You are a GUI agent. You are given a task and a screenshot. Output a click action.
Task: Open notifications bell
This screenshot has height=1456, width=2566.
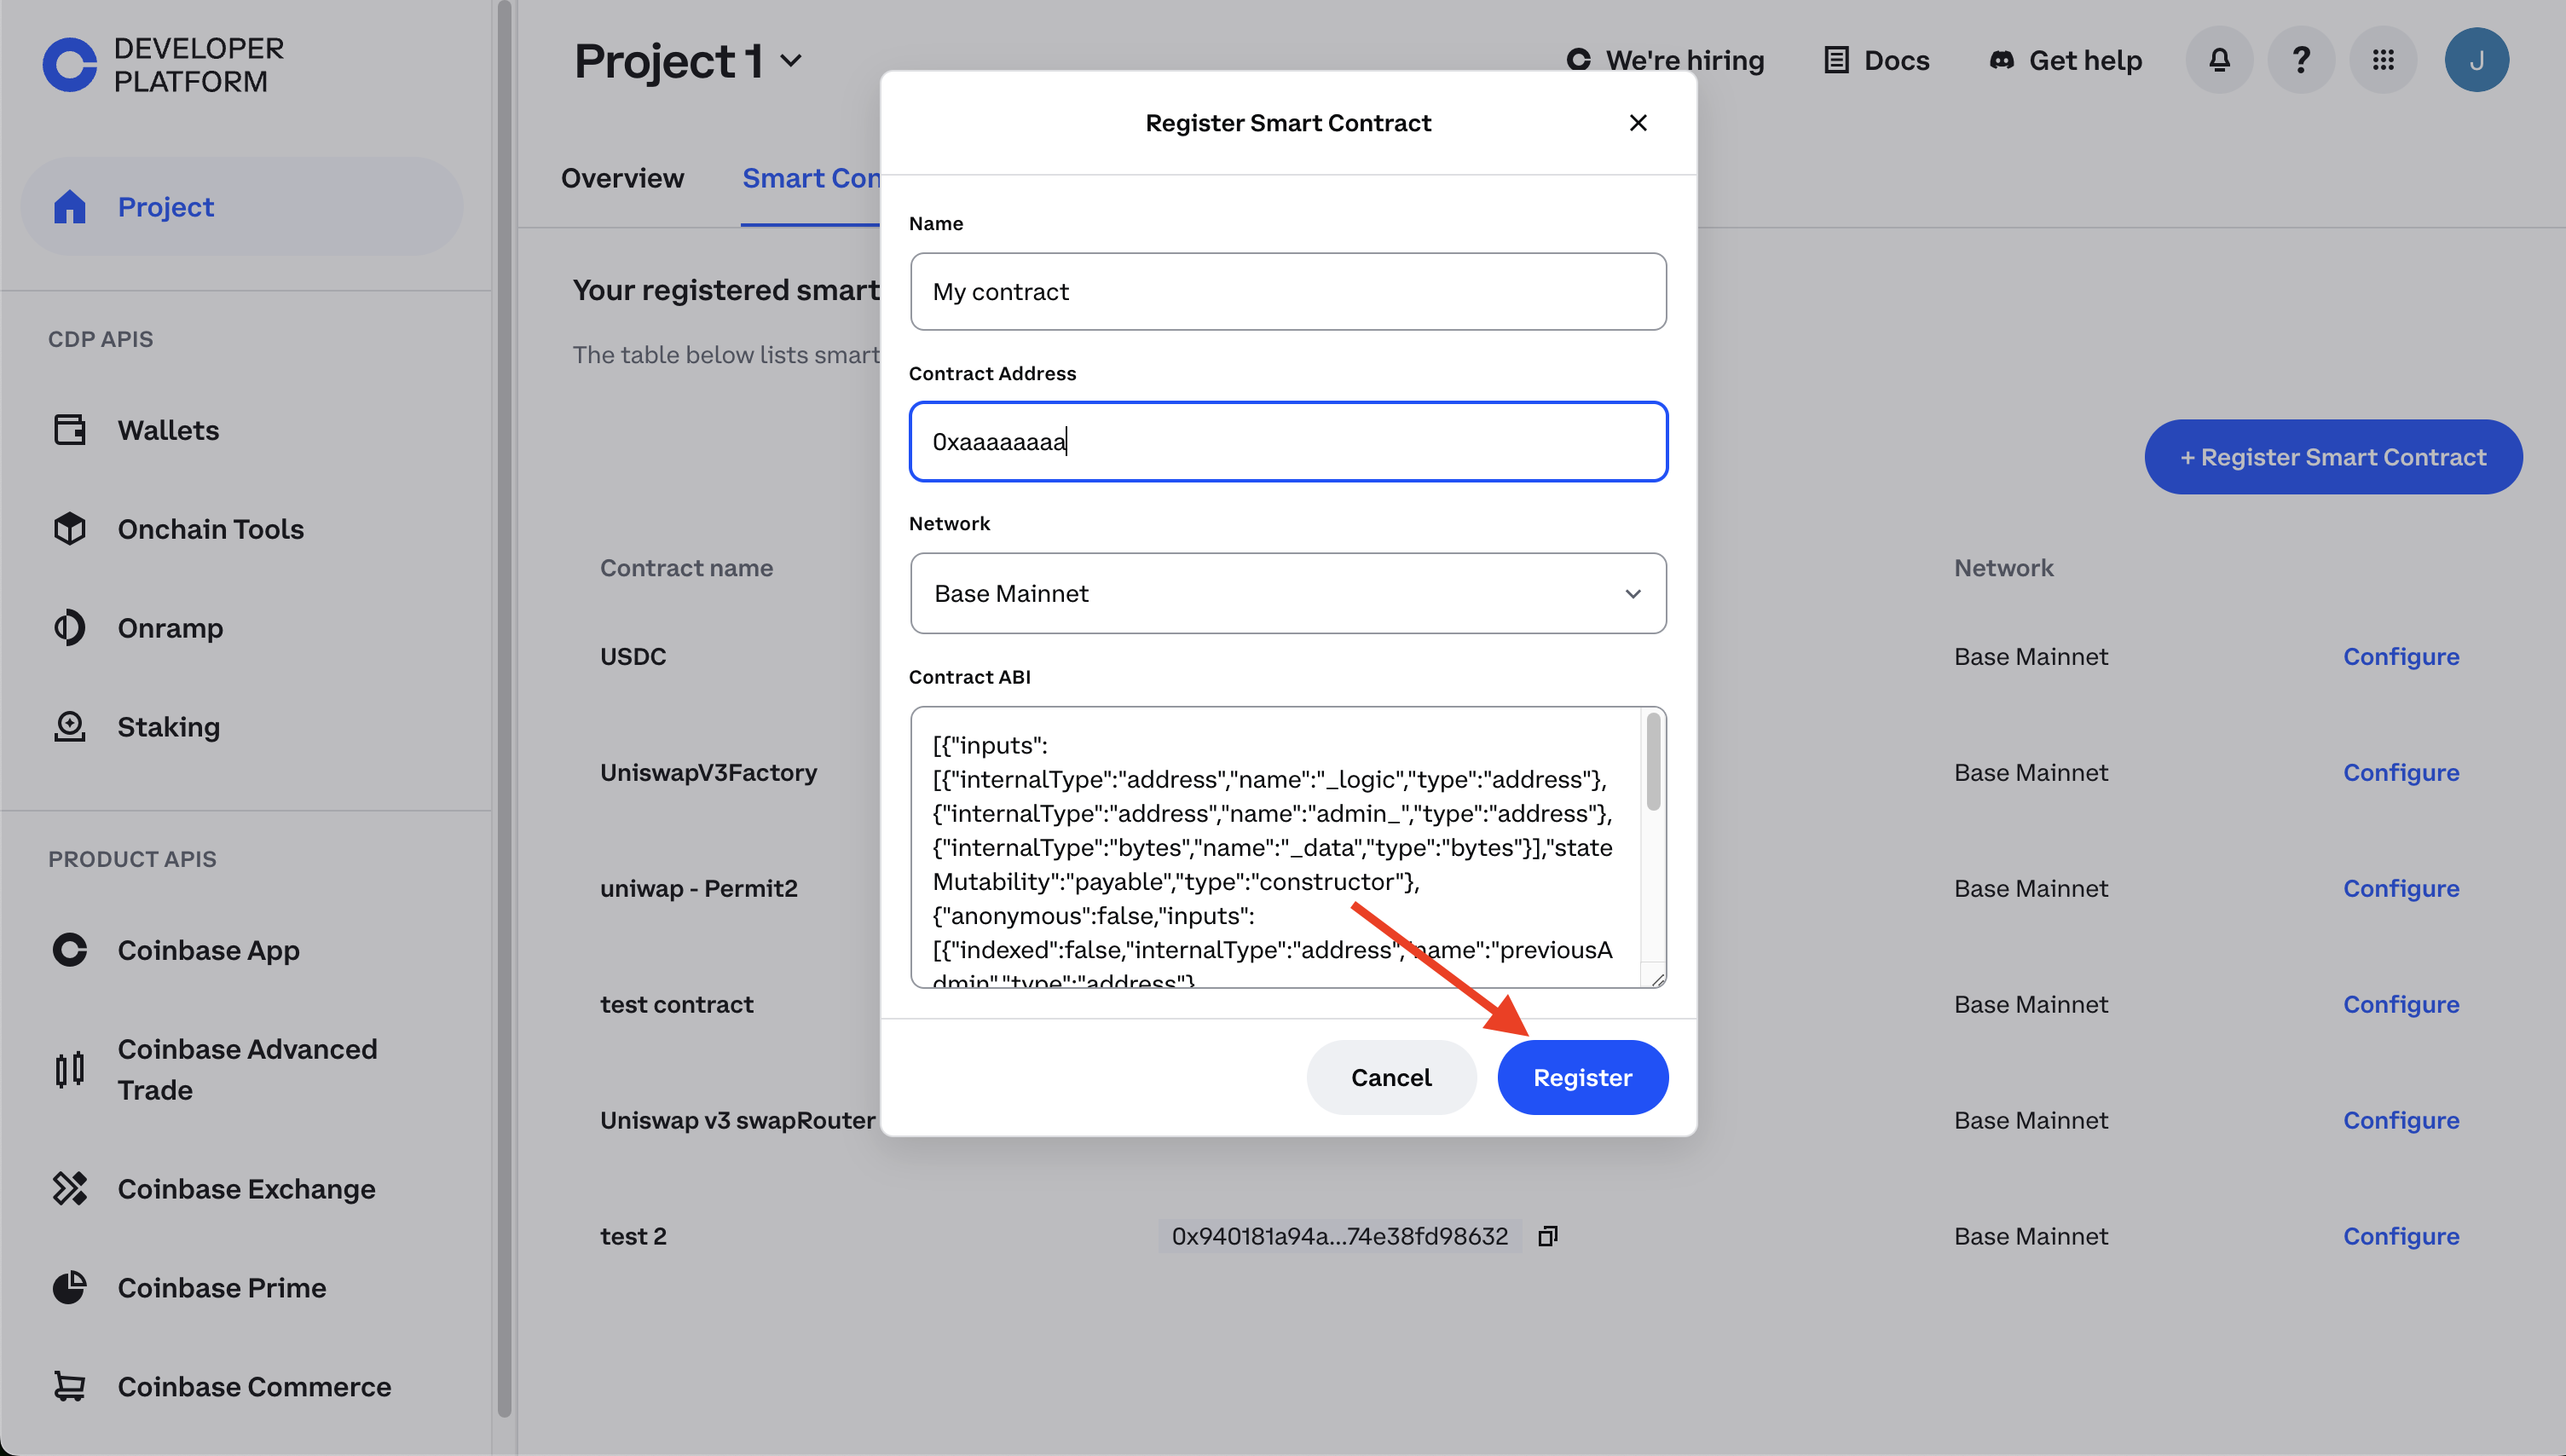[x=2219, y=60]
